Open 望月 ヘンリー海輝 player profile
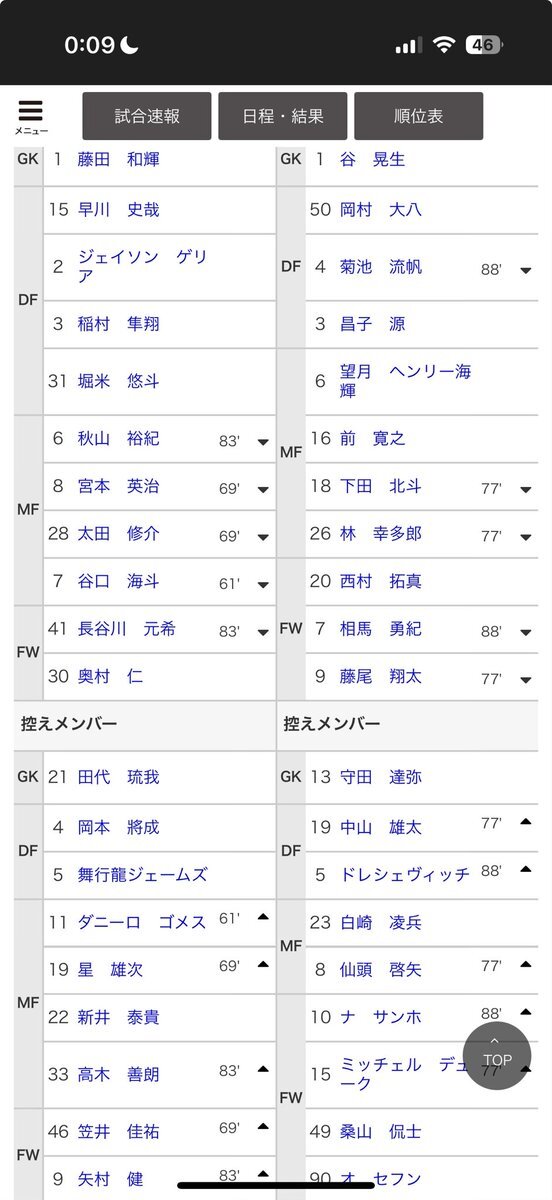Viewport: 552px width, 1200px height. pos(405,381)
